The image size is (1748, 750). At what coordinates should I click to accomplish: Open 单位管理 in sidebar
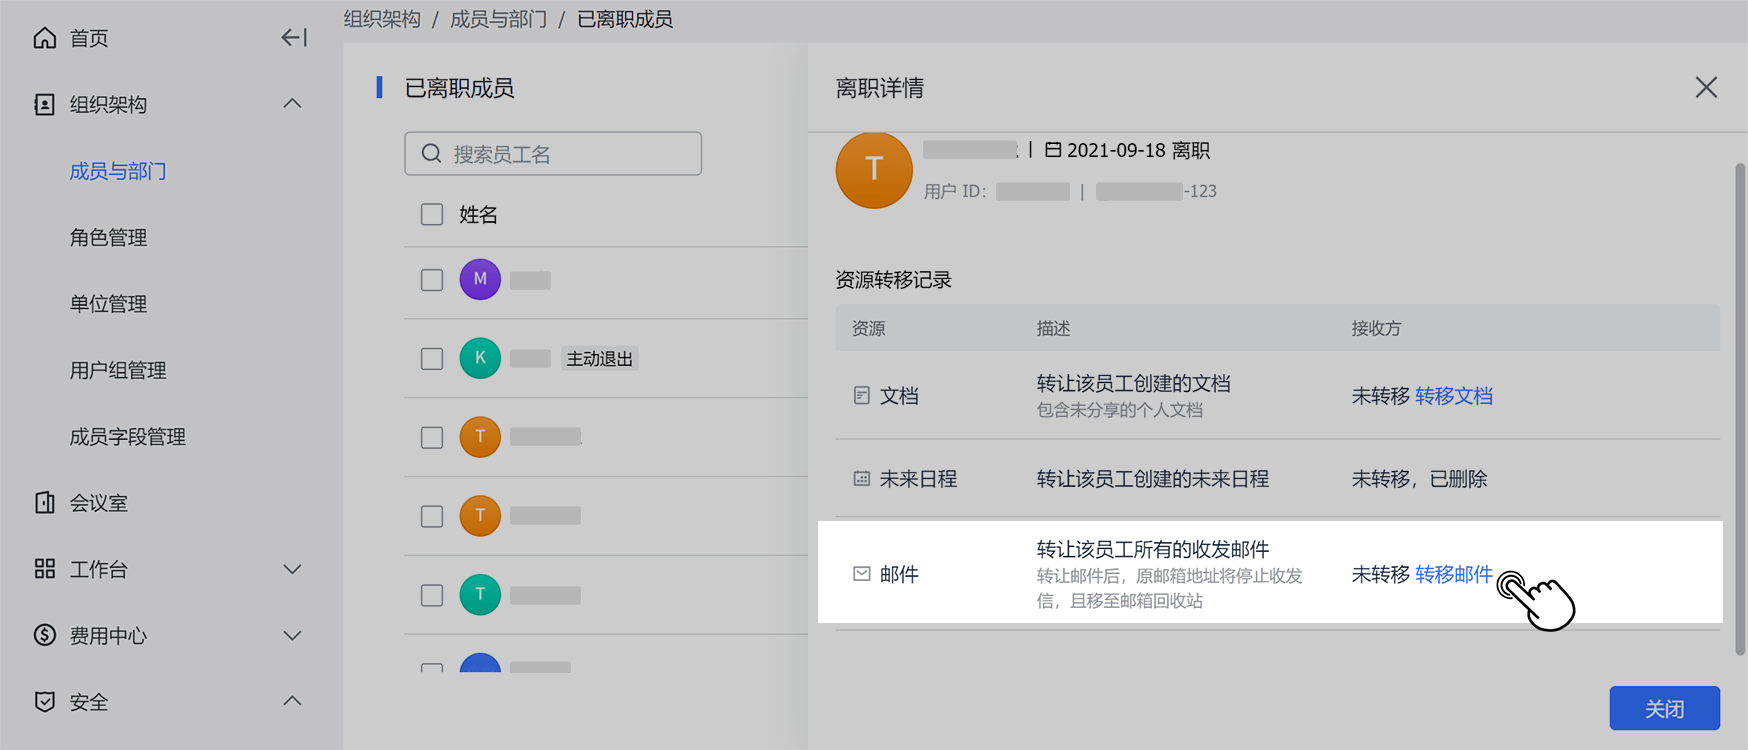point(108,303)
